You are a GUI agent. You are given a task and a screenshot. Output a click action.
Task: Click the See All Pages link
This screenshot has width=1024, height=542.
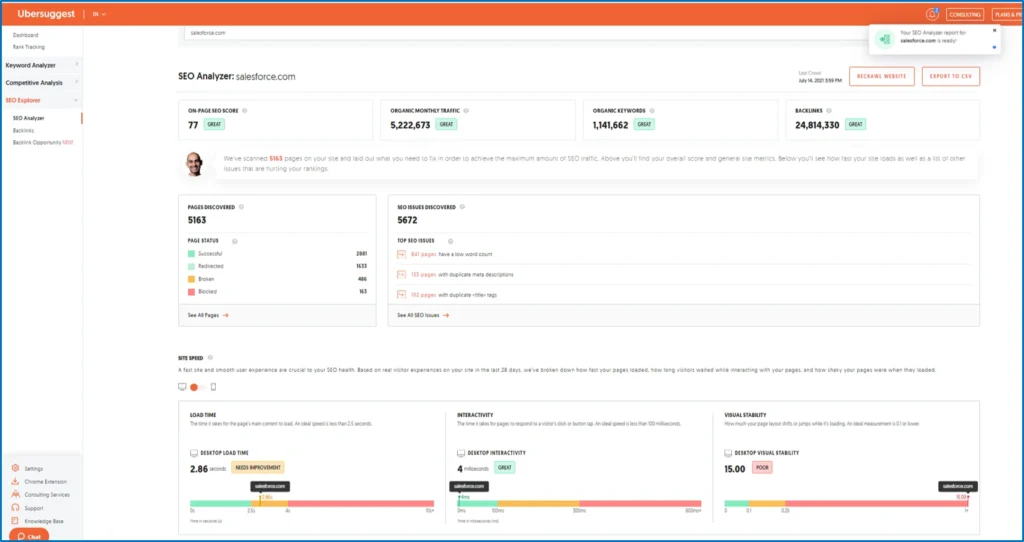click(208, 315)
